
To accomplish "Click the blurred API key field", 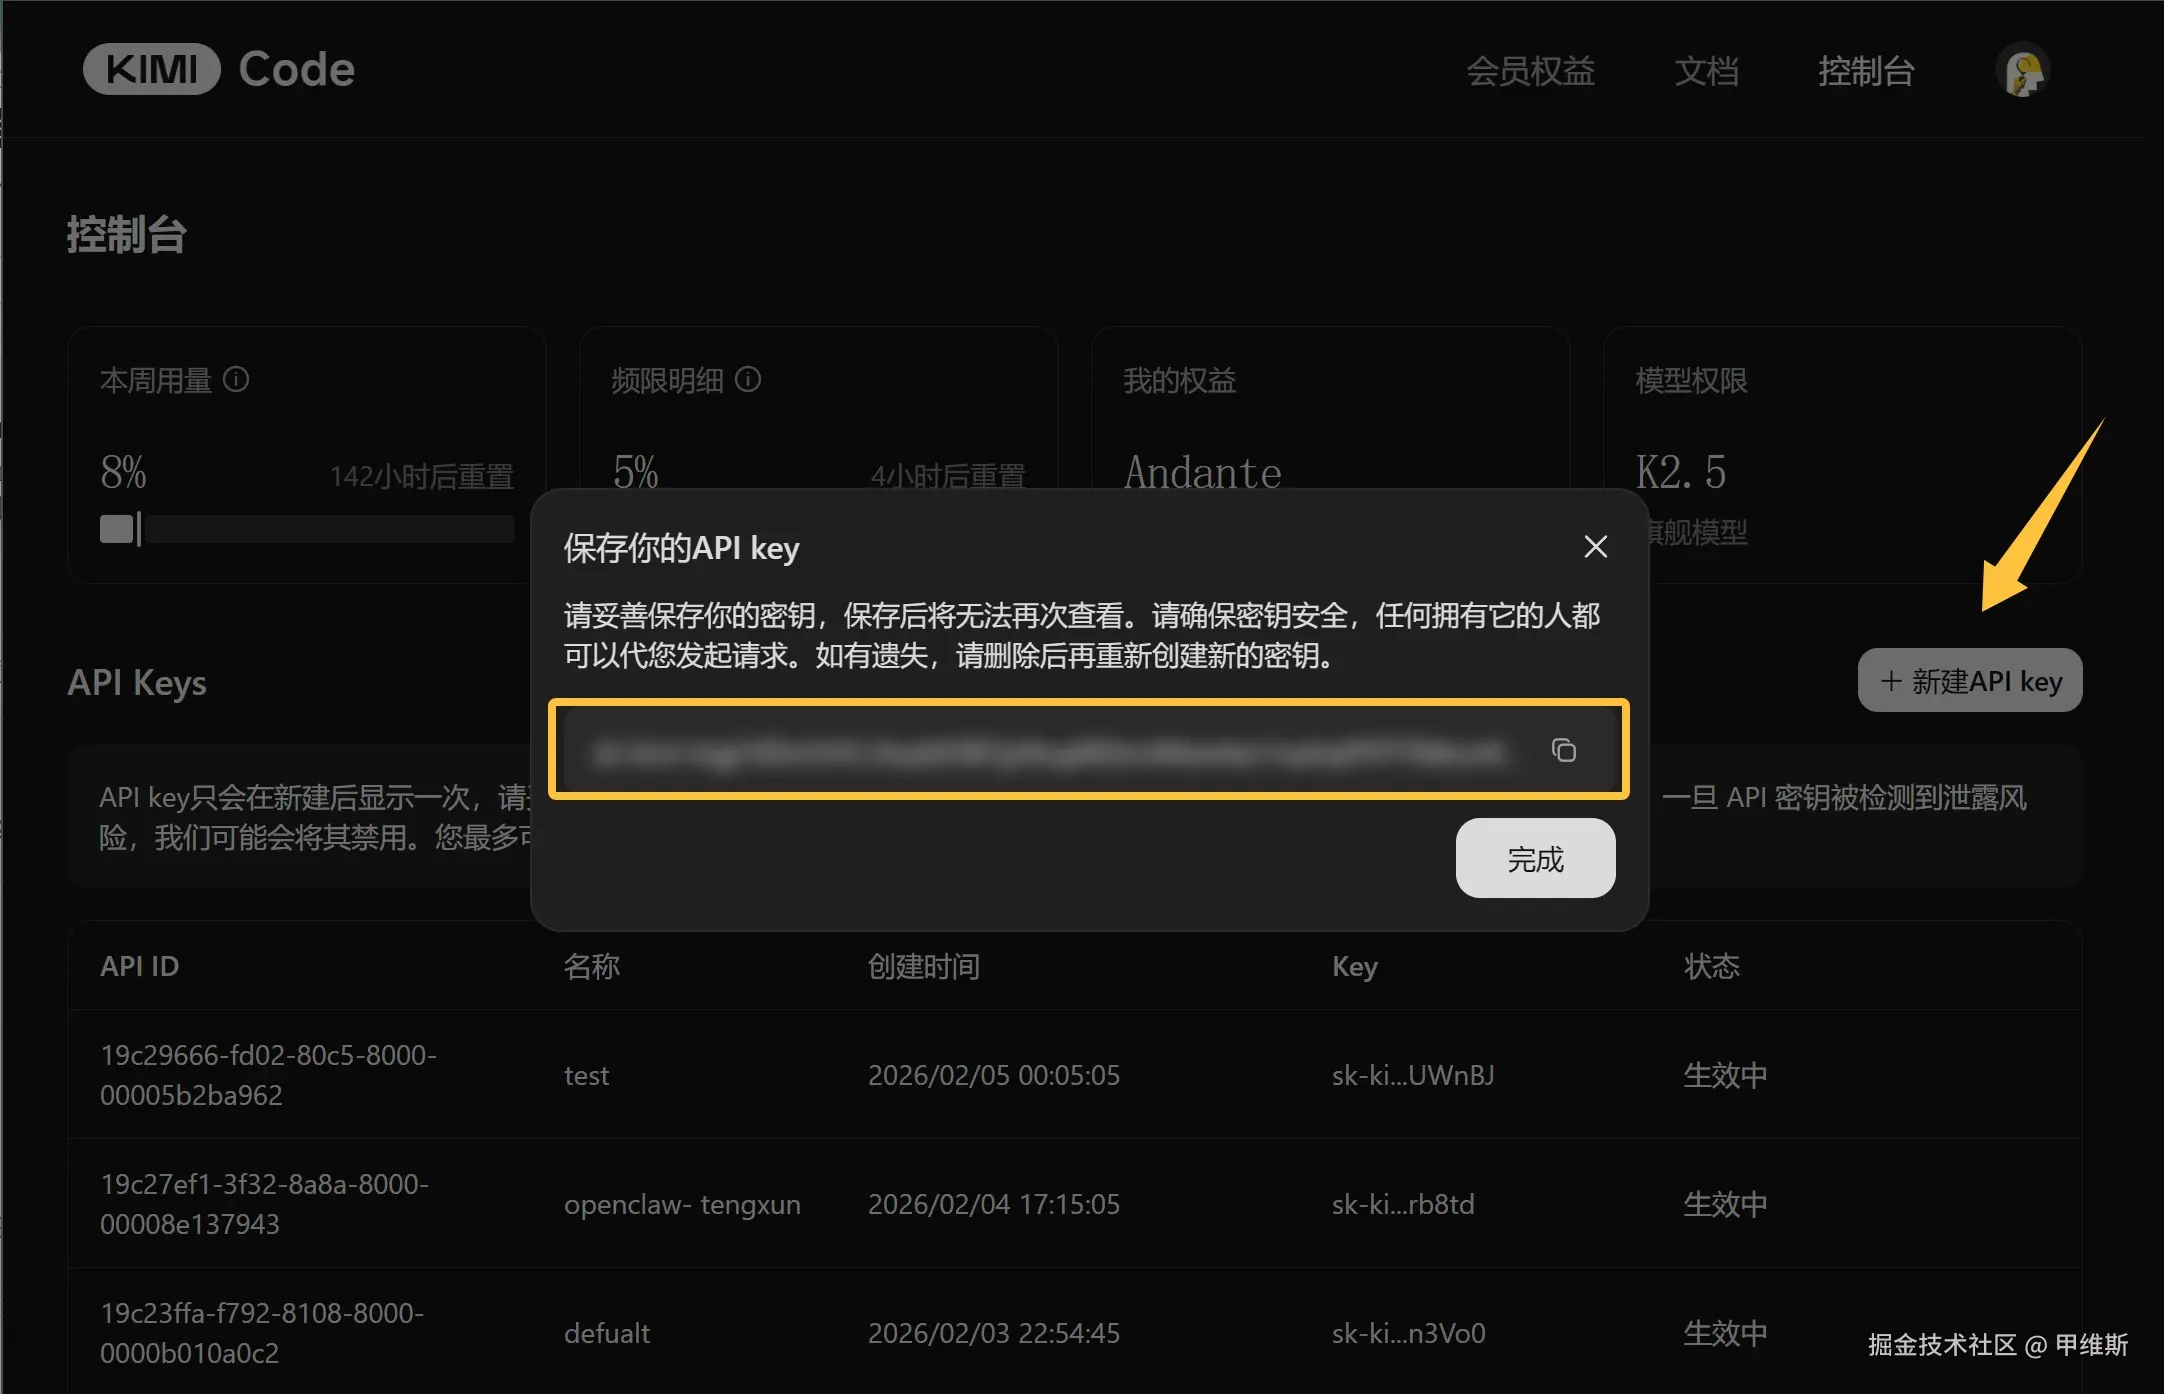I will coord(1048,752).
